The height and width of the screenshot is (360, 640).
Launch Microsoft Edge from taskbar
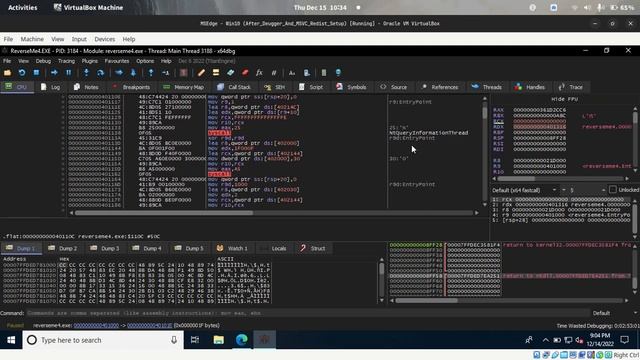tap(242, 340)
